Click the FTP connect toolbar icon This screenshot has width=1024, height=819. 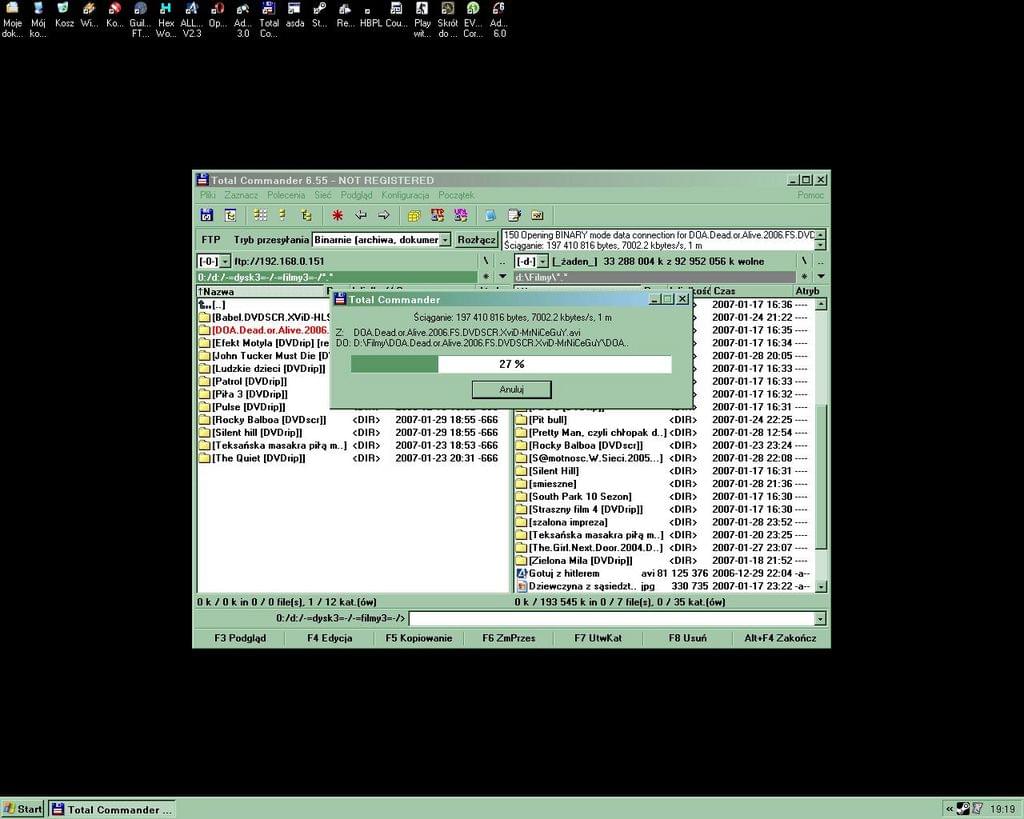point(437,215)
